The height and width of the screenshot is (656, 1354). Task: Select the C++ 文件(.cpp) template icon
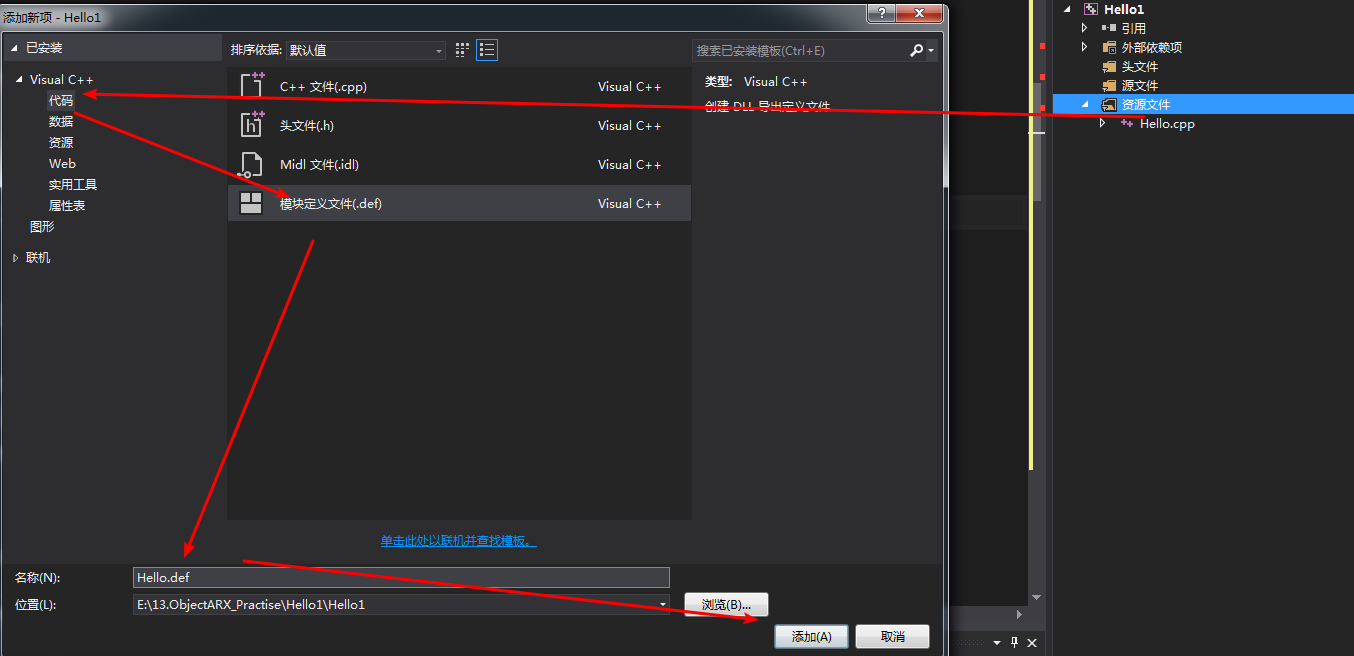(x=253, y=86)
